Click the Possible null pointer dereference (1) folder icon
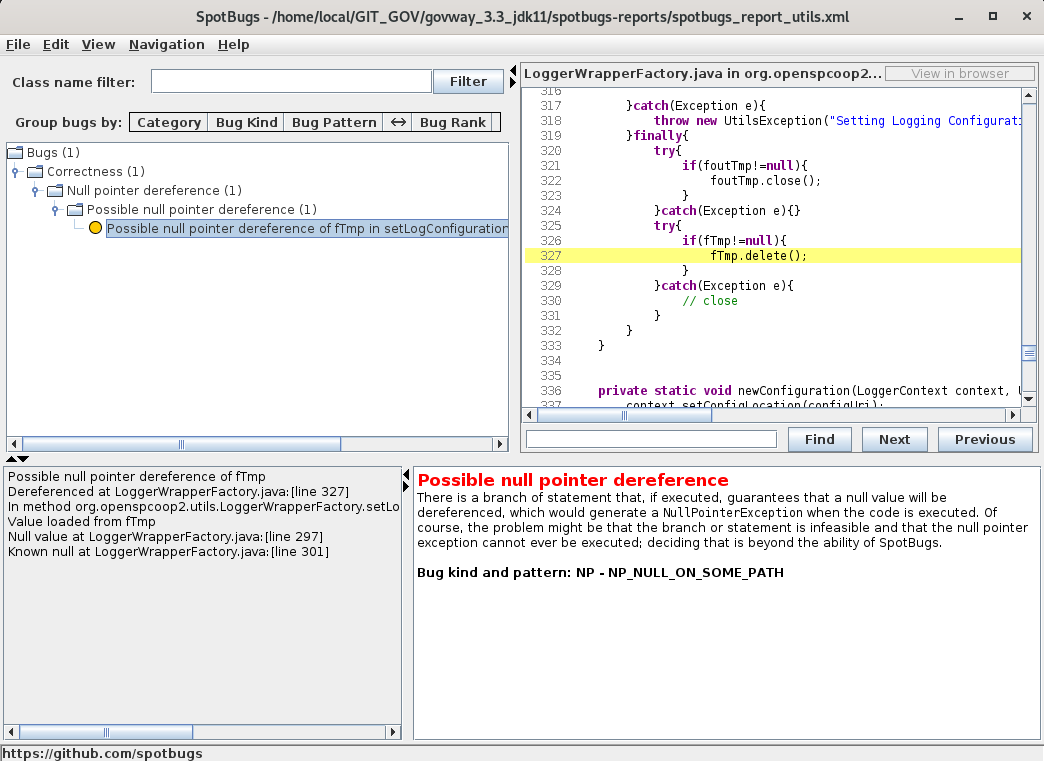Viewport: 1044px width, 761px height. [75, 210]
